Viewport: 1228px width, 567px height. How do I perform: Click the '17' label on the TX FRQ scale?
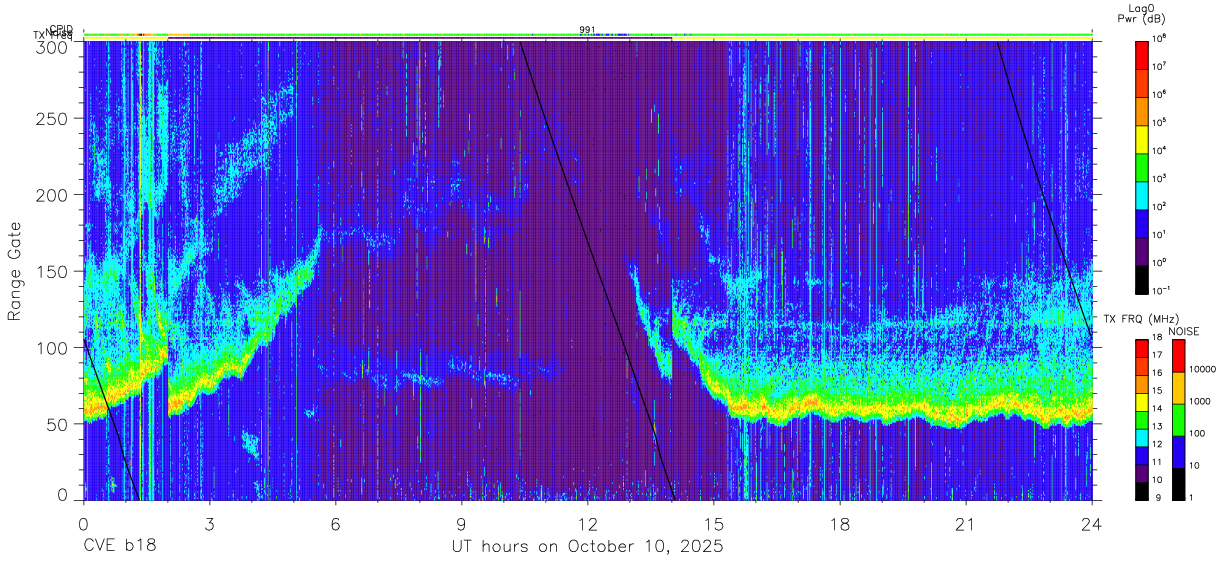1157,356
